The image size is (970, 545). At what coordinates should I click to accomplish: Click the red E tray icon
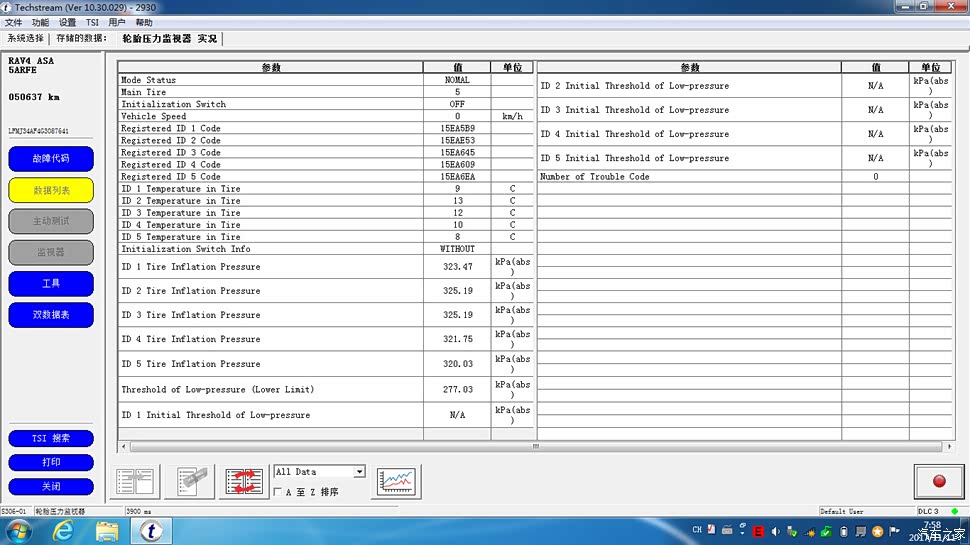pos(758,531)
